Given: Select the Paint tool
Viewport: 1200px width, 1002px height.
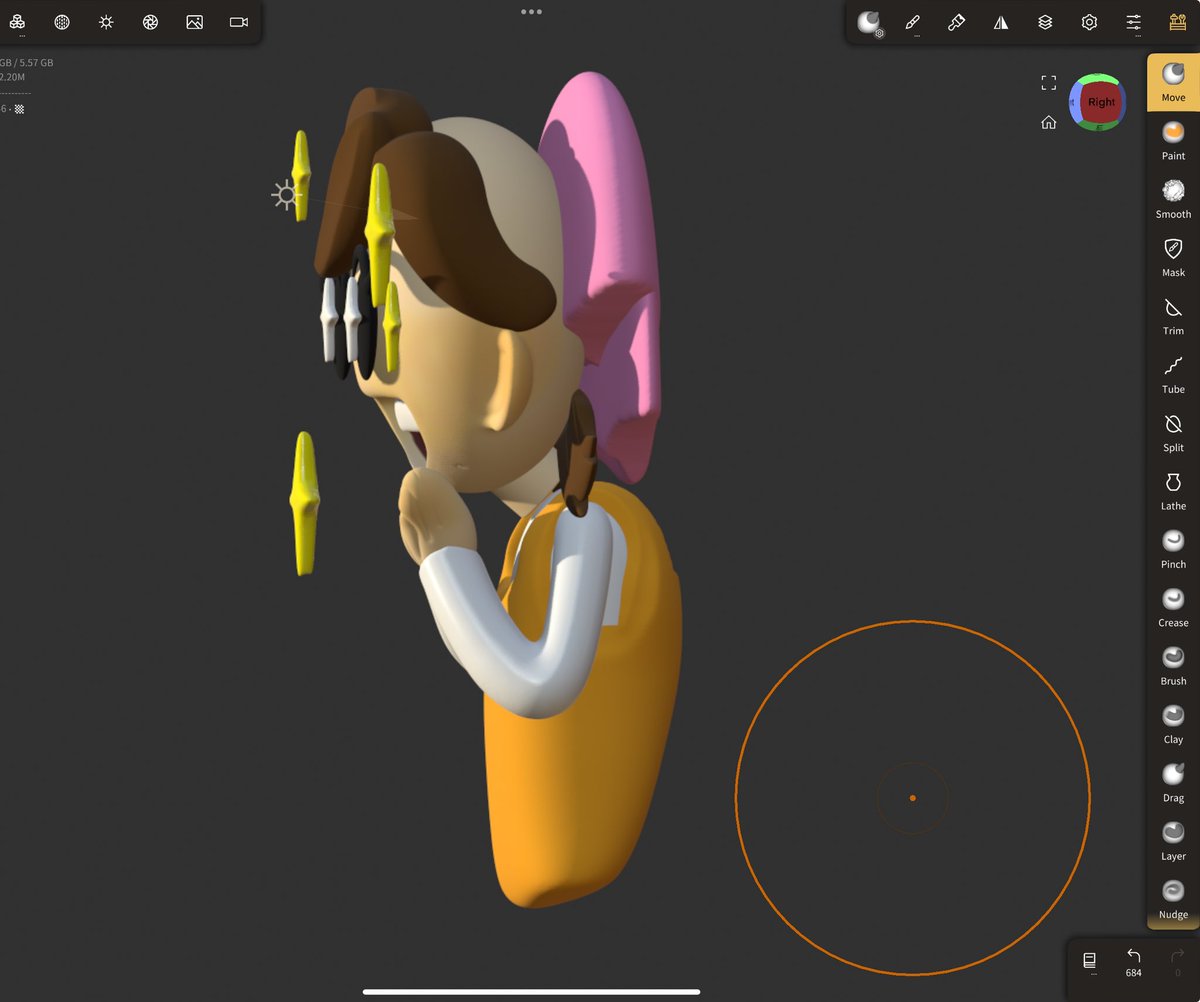Looking at the screenshot, I should (1173, 141).
